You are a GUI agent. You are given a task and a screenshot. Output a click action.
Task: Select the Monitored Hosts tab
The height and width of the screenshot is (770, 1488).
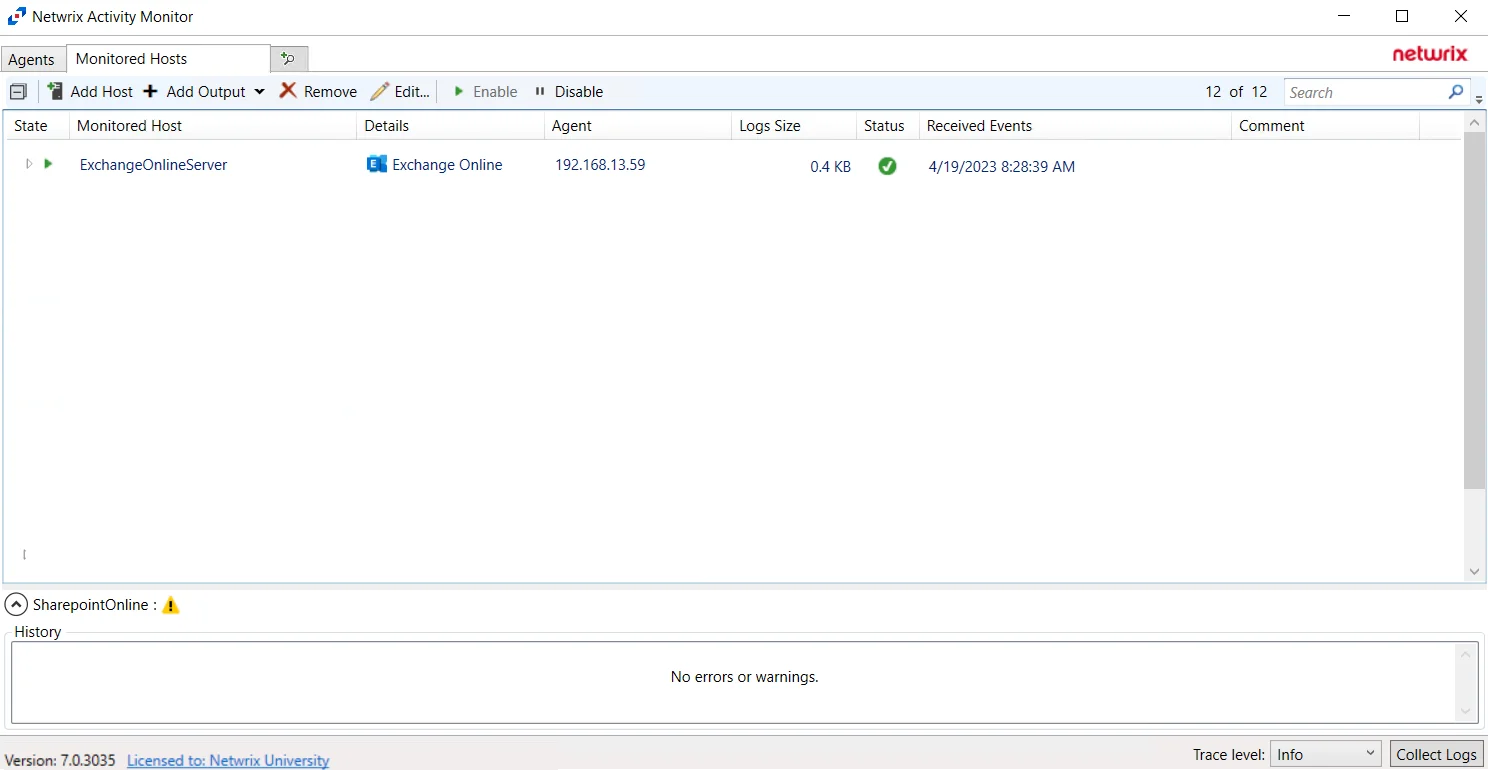coord(168,59)
